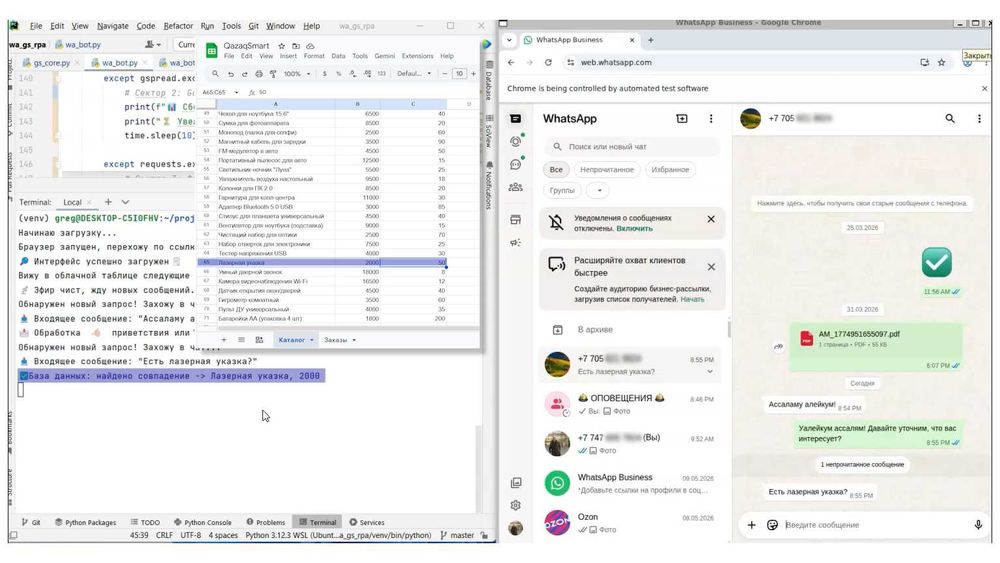Open WhatsApp Status sidebar icon

click(515, 142)
